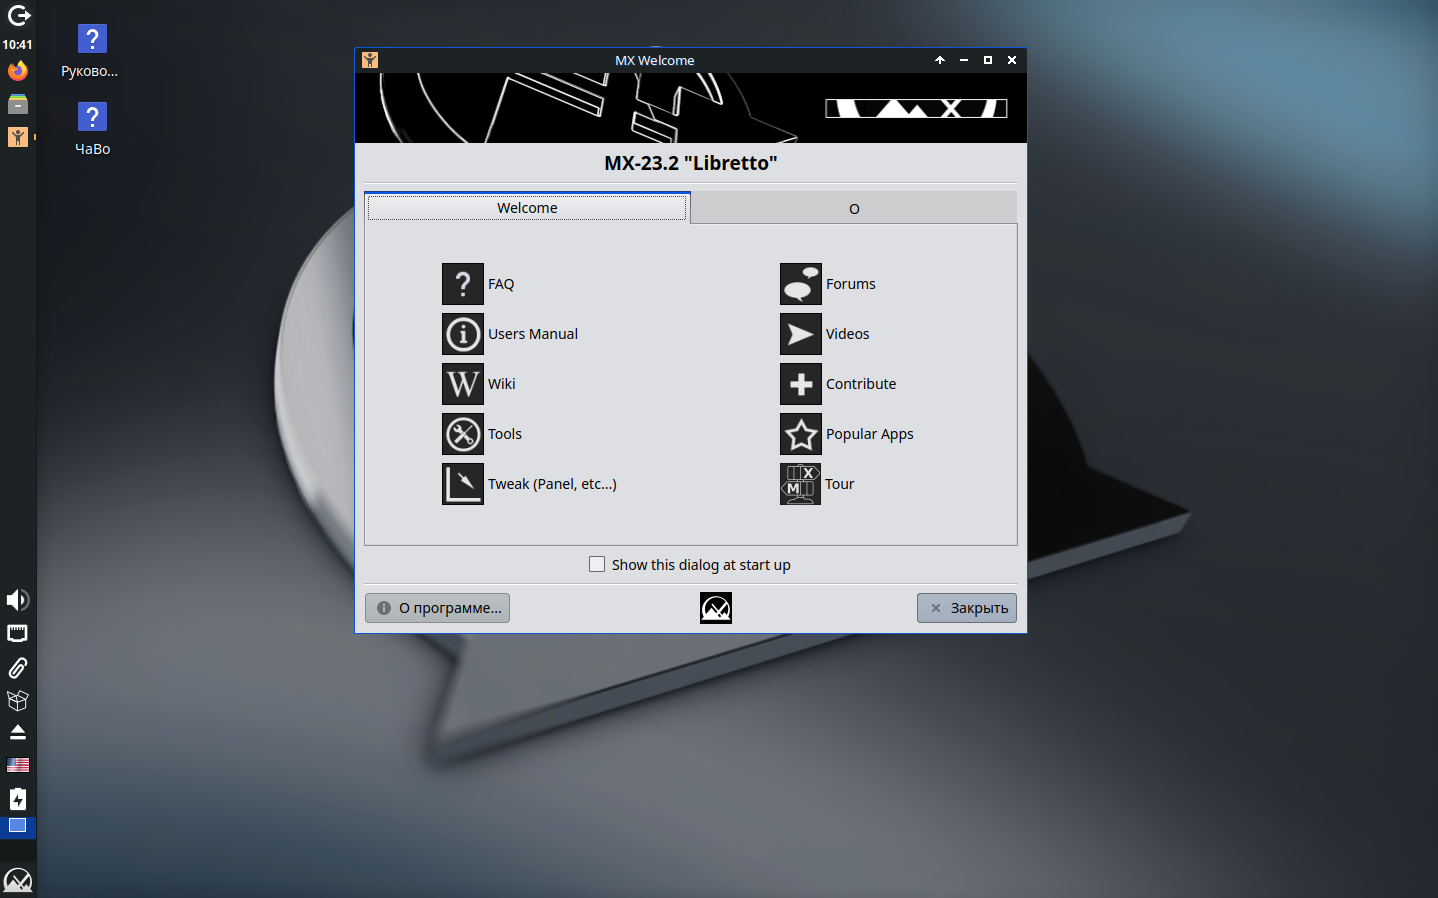Click the logout icon atop the panel
This screenshot has height=898, width=1438.
pos(18,16)
